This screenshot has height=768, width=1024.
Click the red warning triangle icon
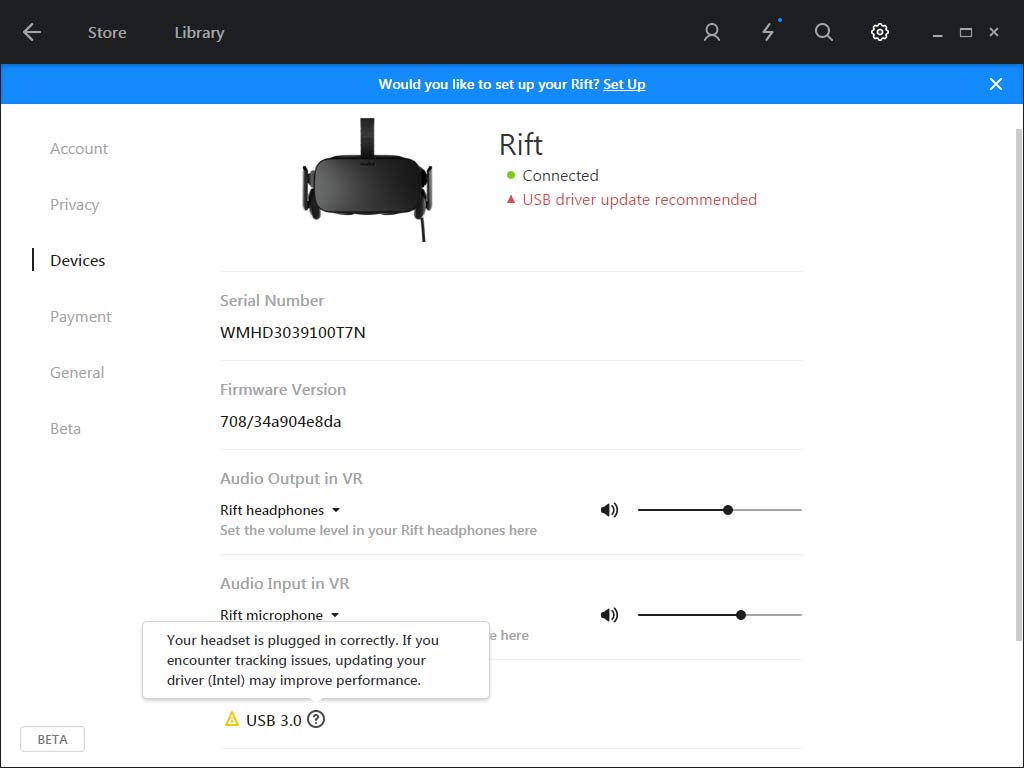tap(511, 199)
